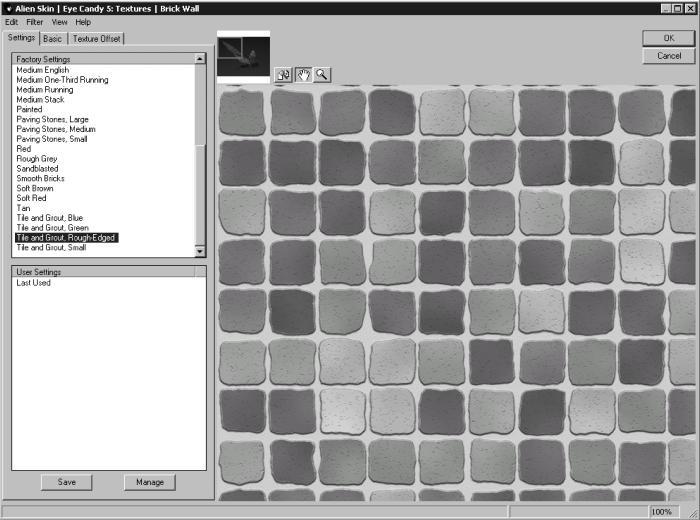Switch to the Basic tab
700x520 pixels.
coord(53,39)
